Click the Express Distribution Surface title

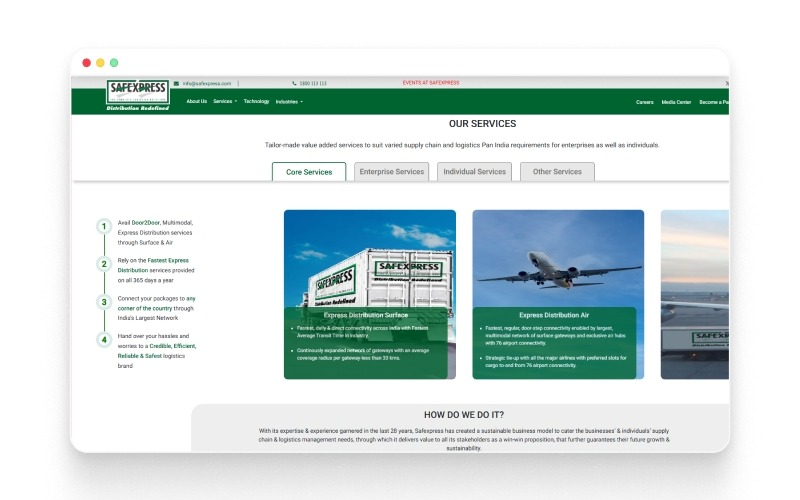click(x=366, y=315)
